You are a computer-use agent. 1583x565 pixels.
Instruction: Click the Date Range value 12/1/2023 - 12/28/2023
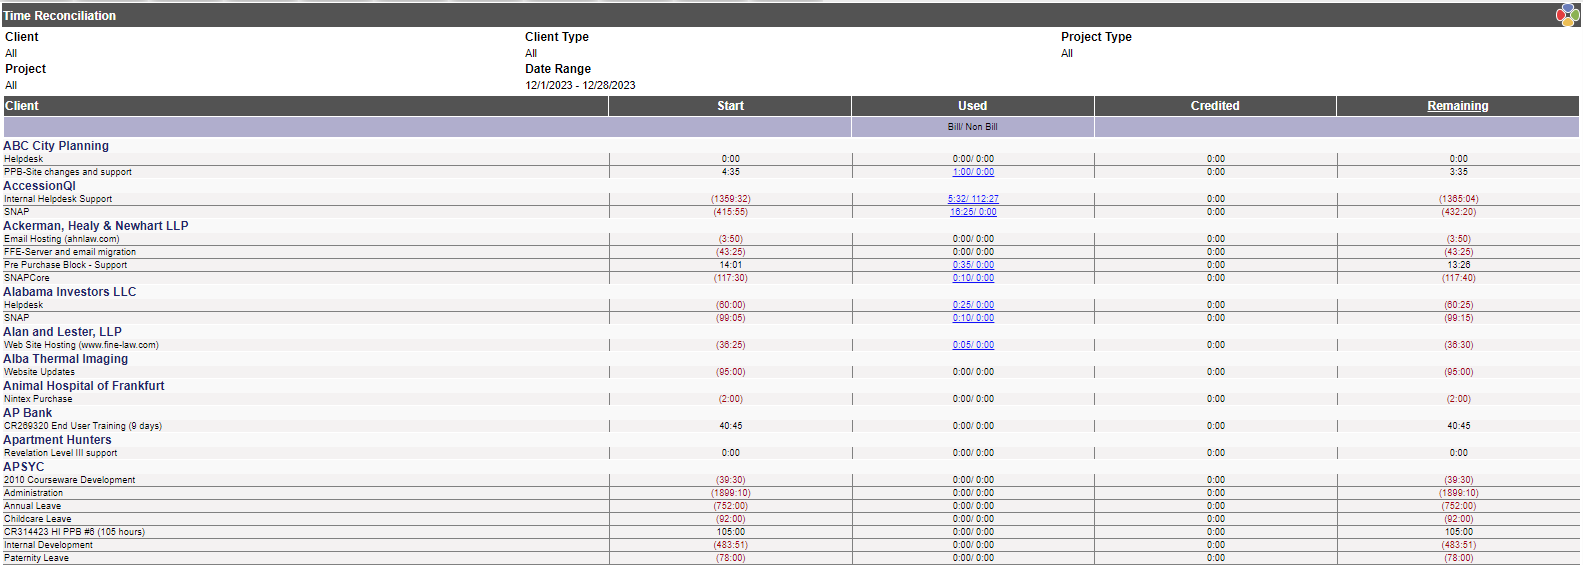(x=580, y=85)
